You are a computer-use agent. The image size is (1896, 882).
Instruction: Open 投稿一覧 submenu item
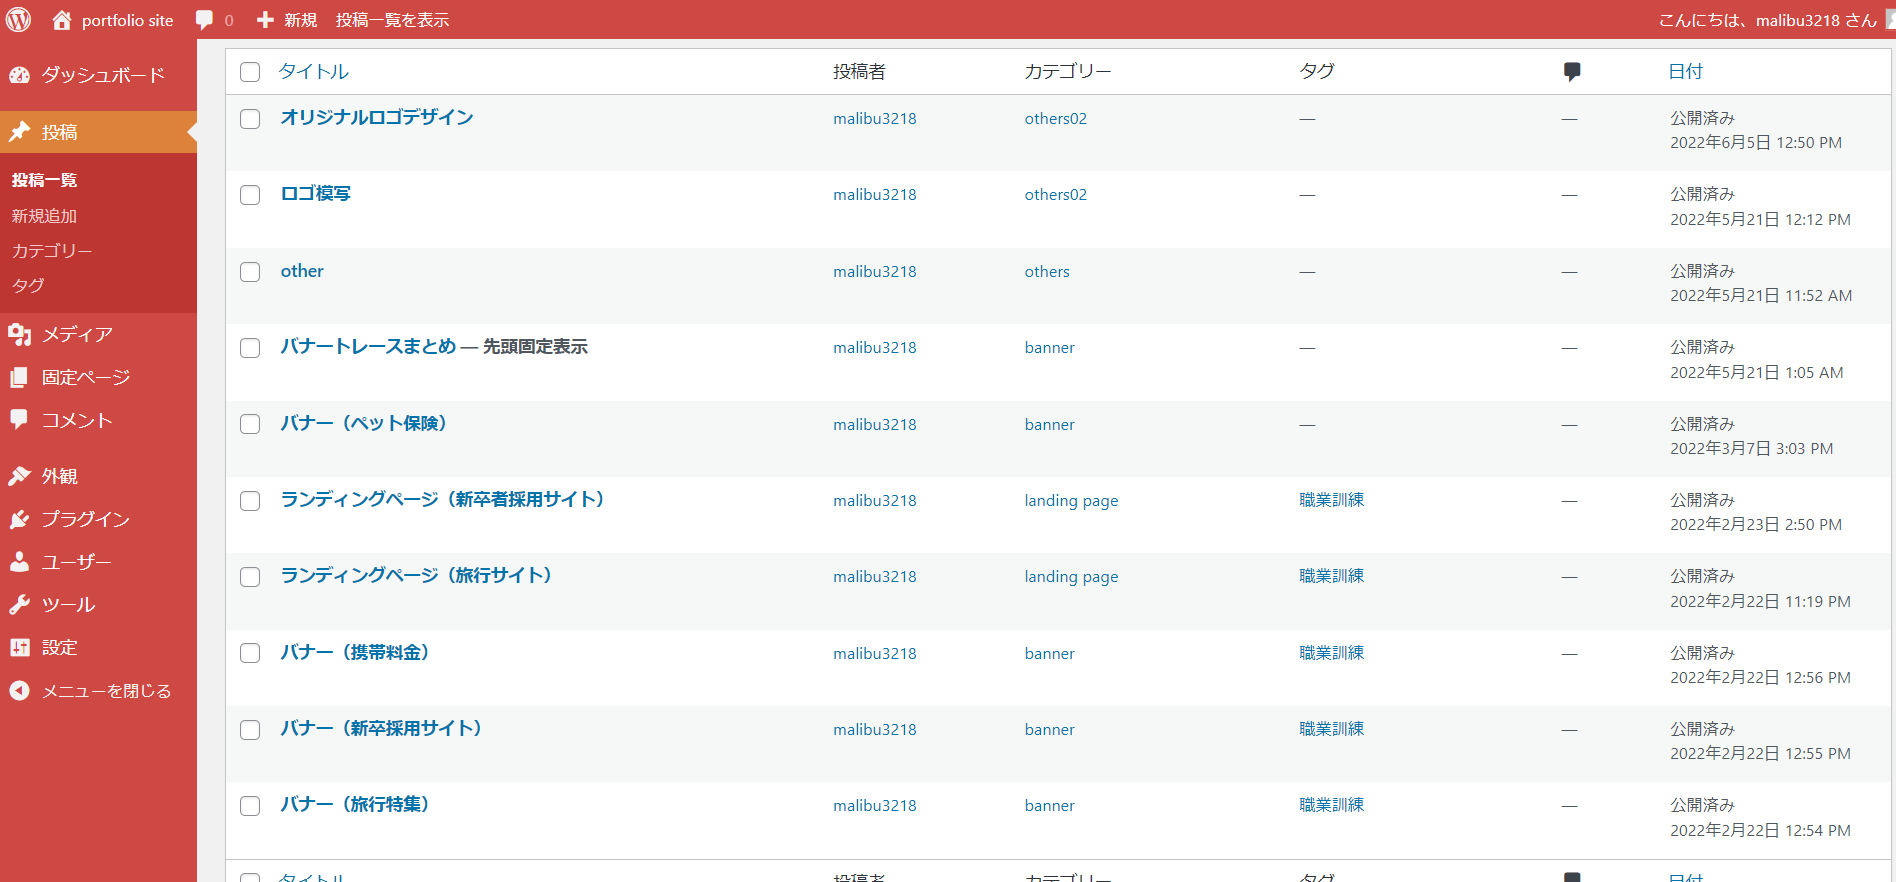pyautogui.click(x=44, y=180)
